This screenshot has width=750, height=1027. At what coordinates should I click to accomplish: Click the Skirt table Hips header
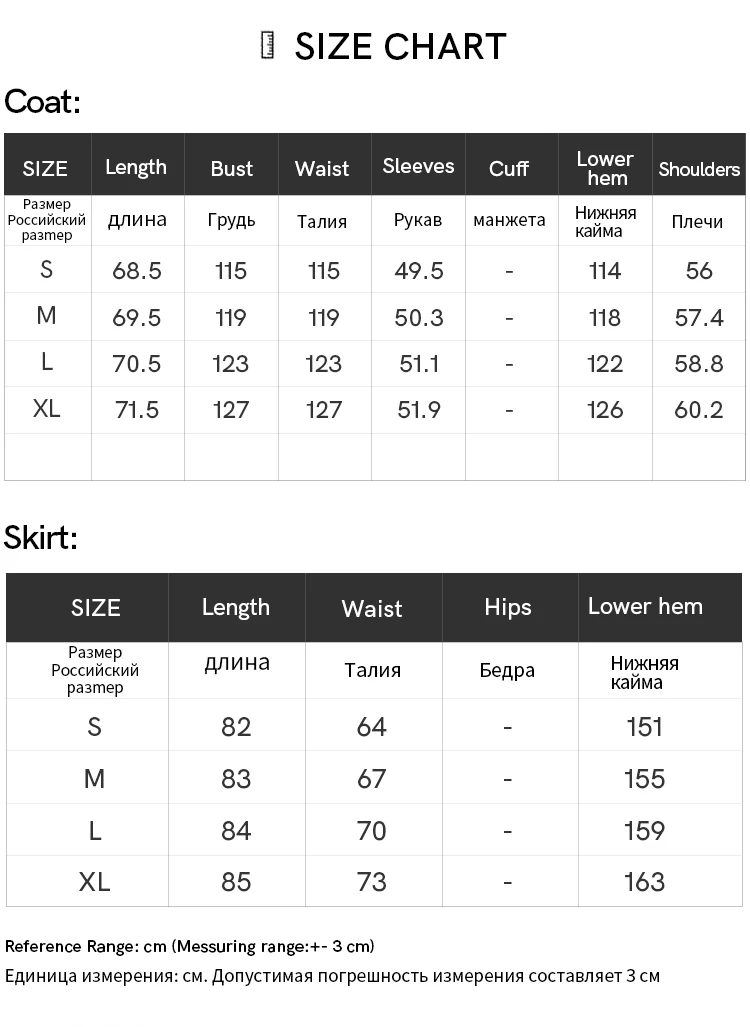pyautogui.click(x=508, y=607)
